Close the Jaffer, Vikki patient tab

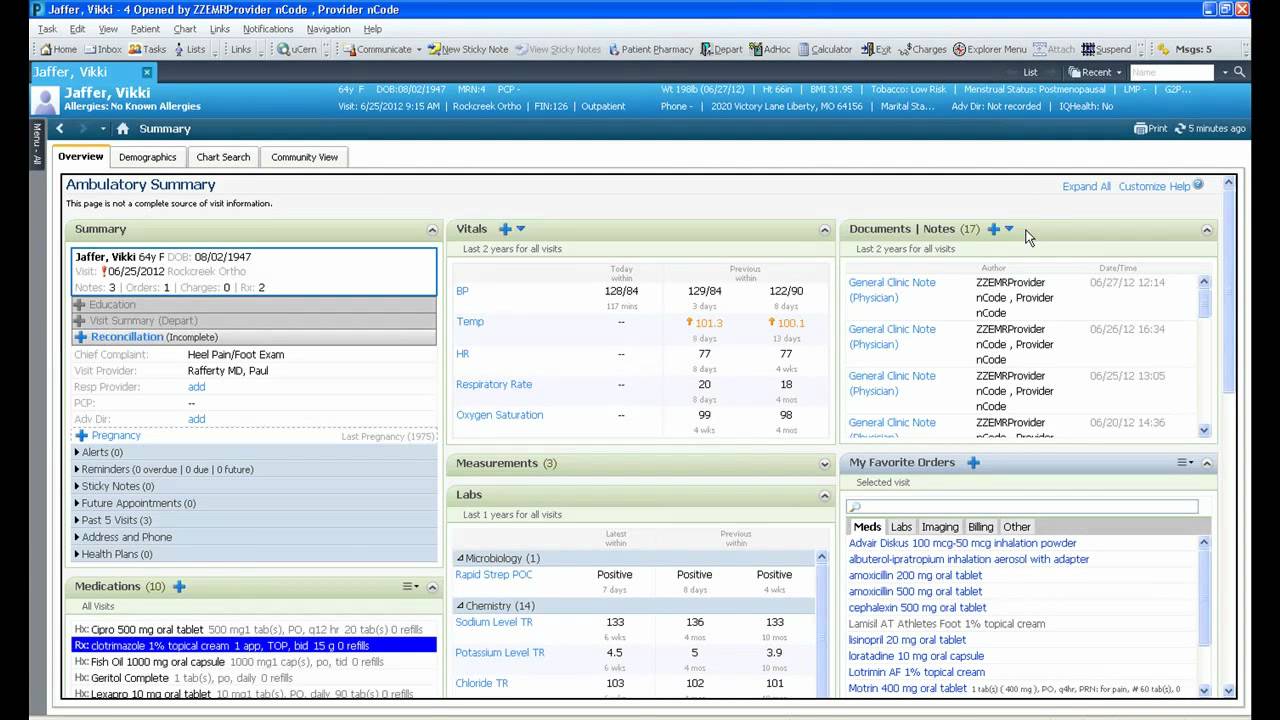point(147,73)
